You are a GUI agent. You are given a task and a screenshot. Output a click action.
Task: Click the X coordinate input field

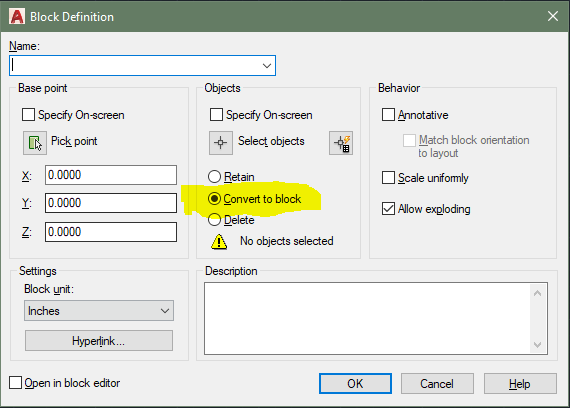click(111, 175)
